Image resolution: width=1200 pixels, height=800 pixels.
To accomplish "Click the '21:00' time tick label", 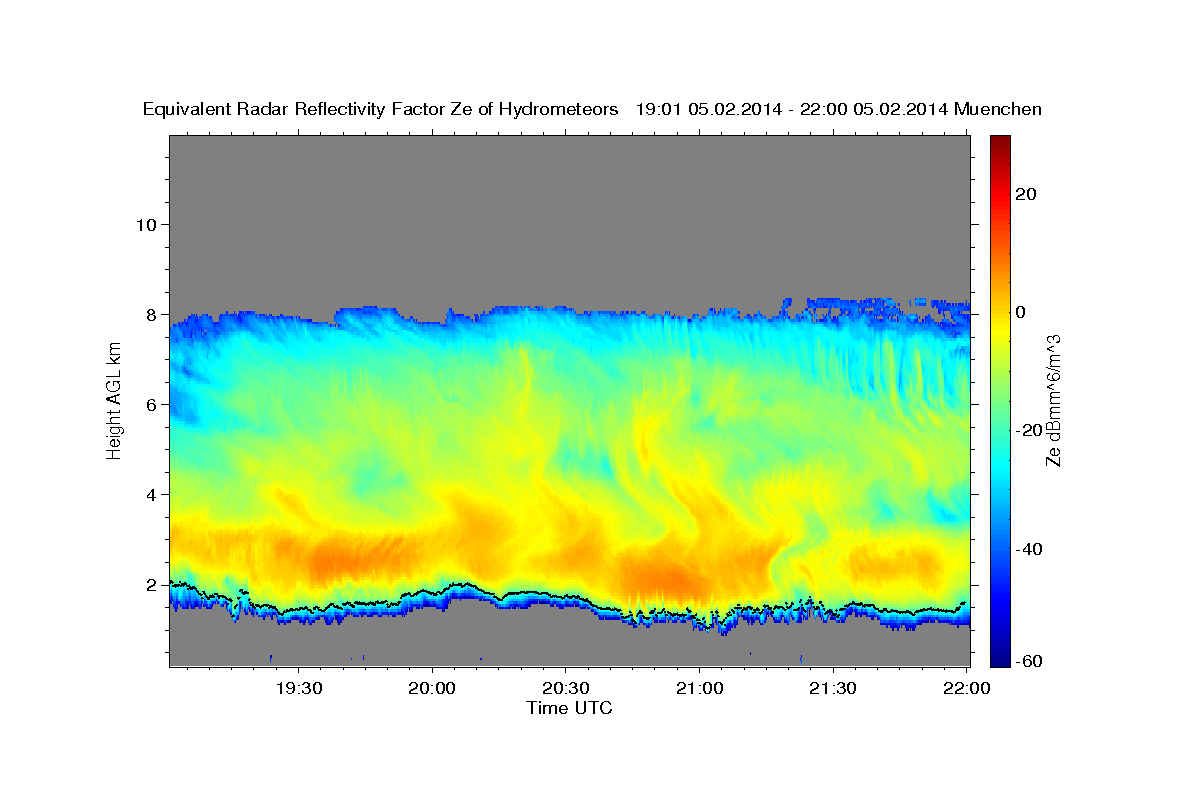I will click(699, 688).
